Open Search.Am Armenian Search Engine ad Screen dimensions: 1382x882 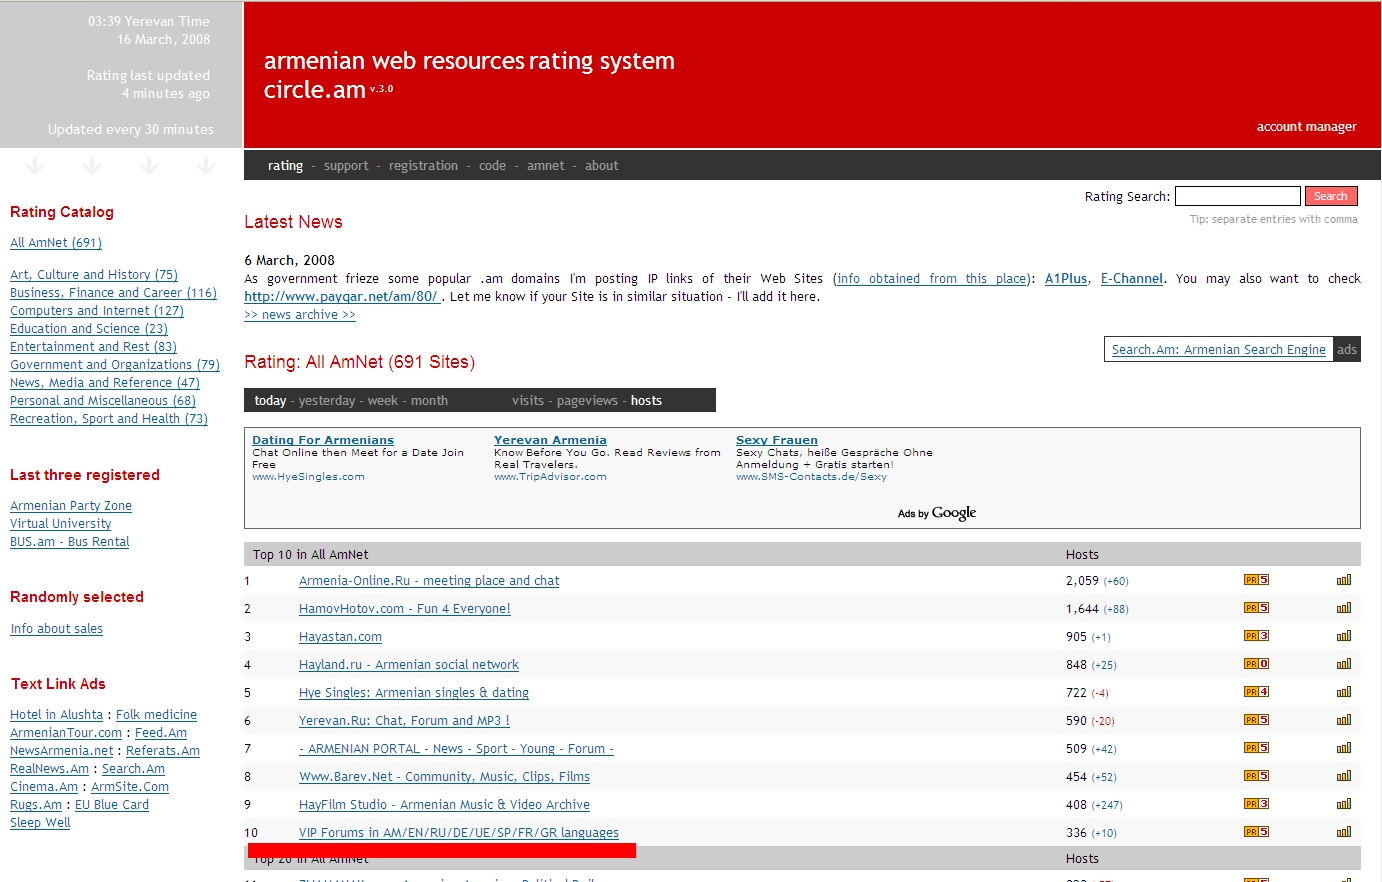pyautogui.click(x=1218, y=350)
